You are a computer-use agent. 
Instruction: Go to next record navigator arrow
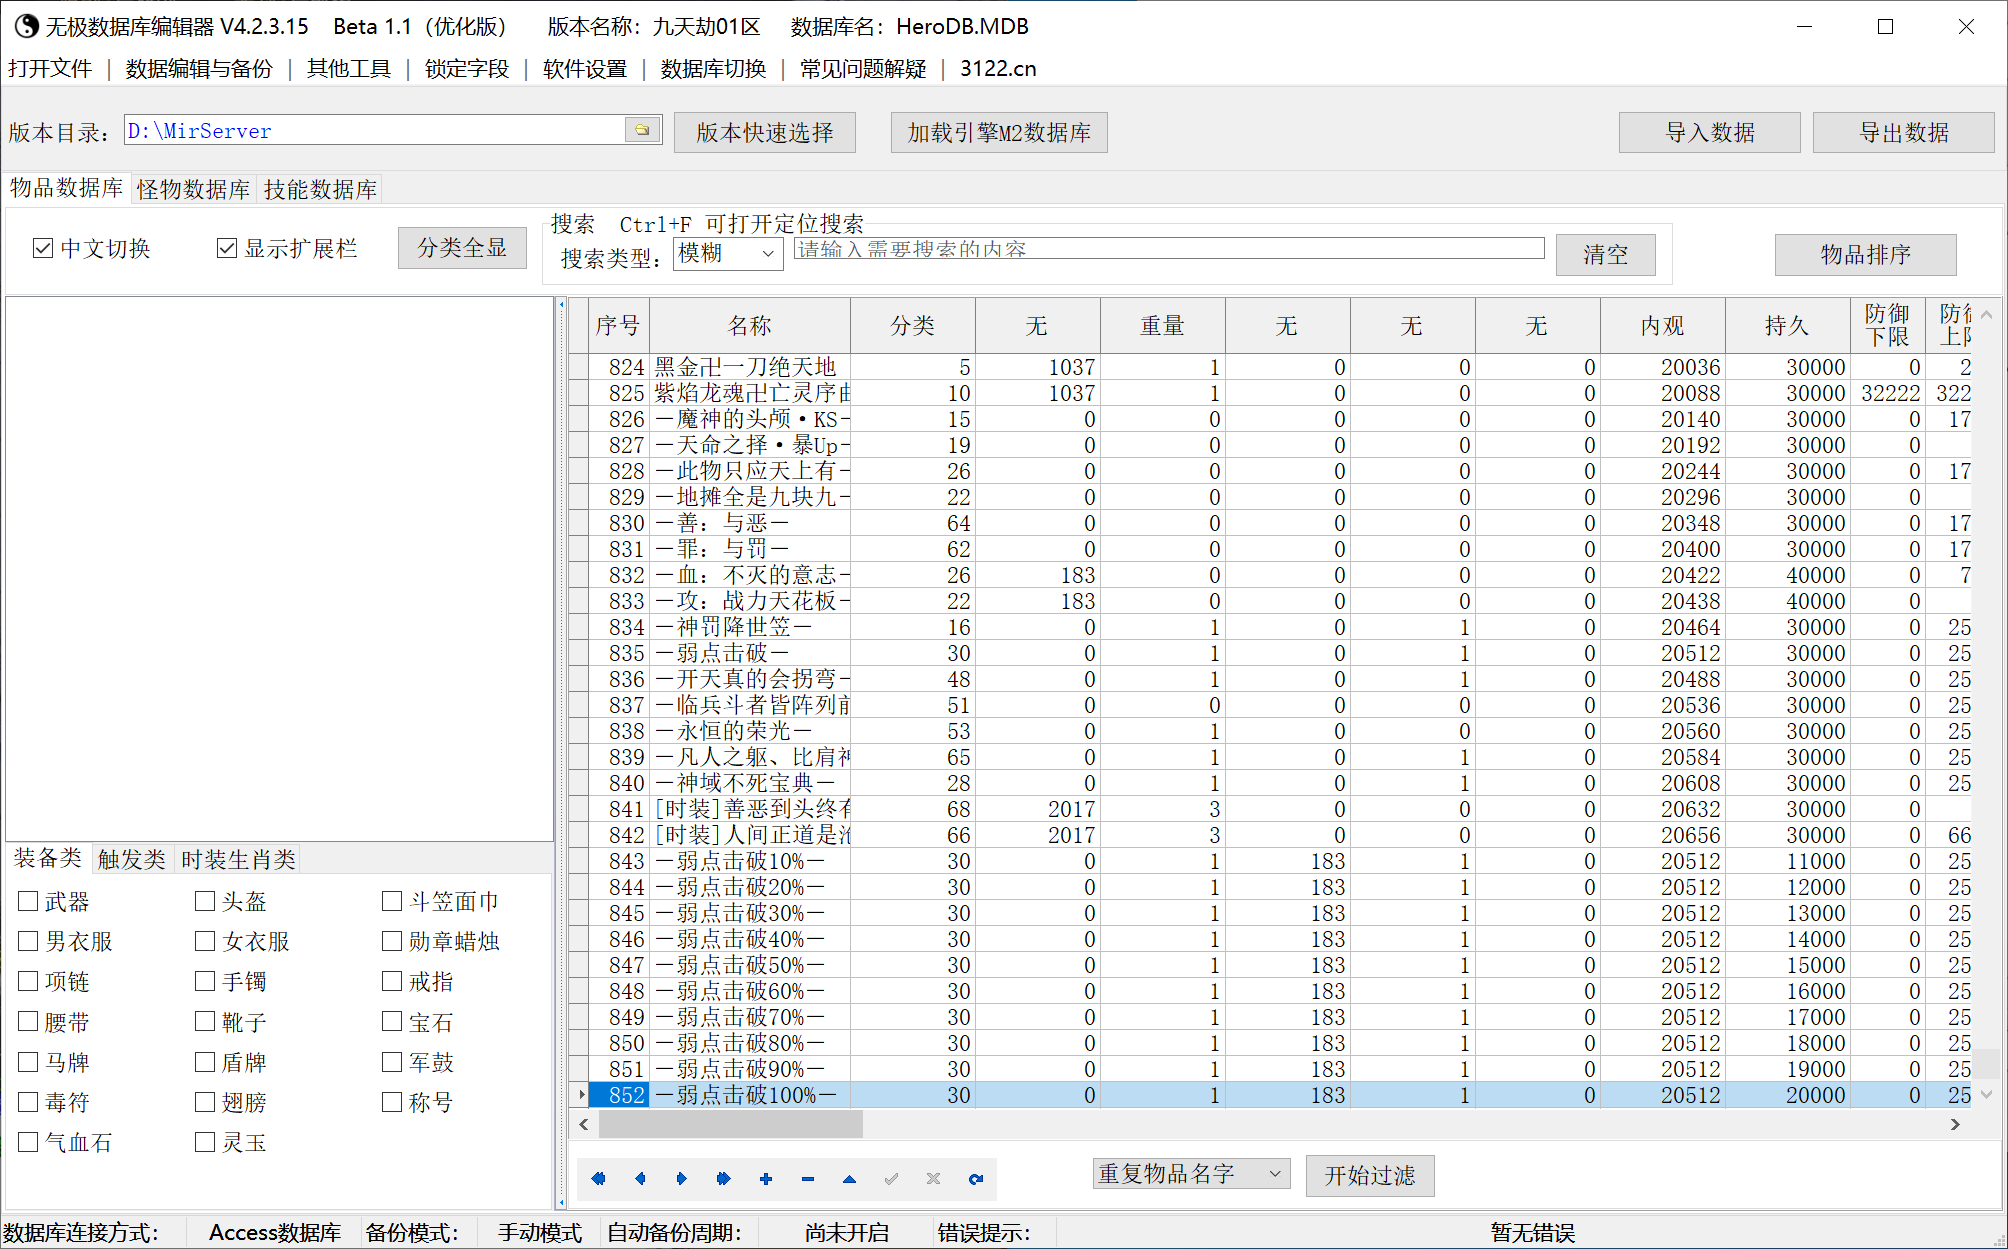pyautogui.click(x=682, y=1178)
